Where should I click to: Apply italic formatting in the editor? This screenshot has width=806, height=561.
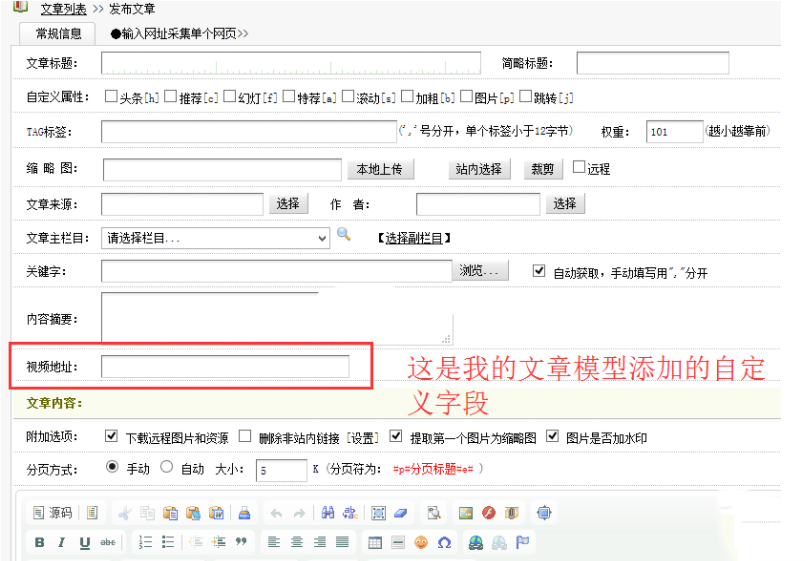[x=61, y=542]
